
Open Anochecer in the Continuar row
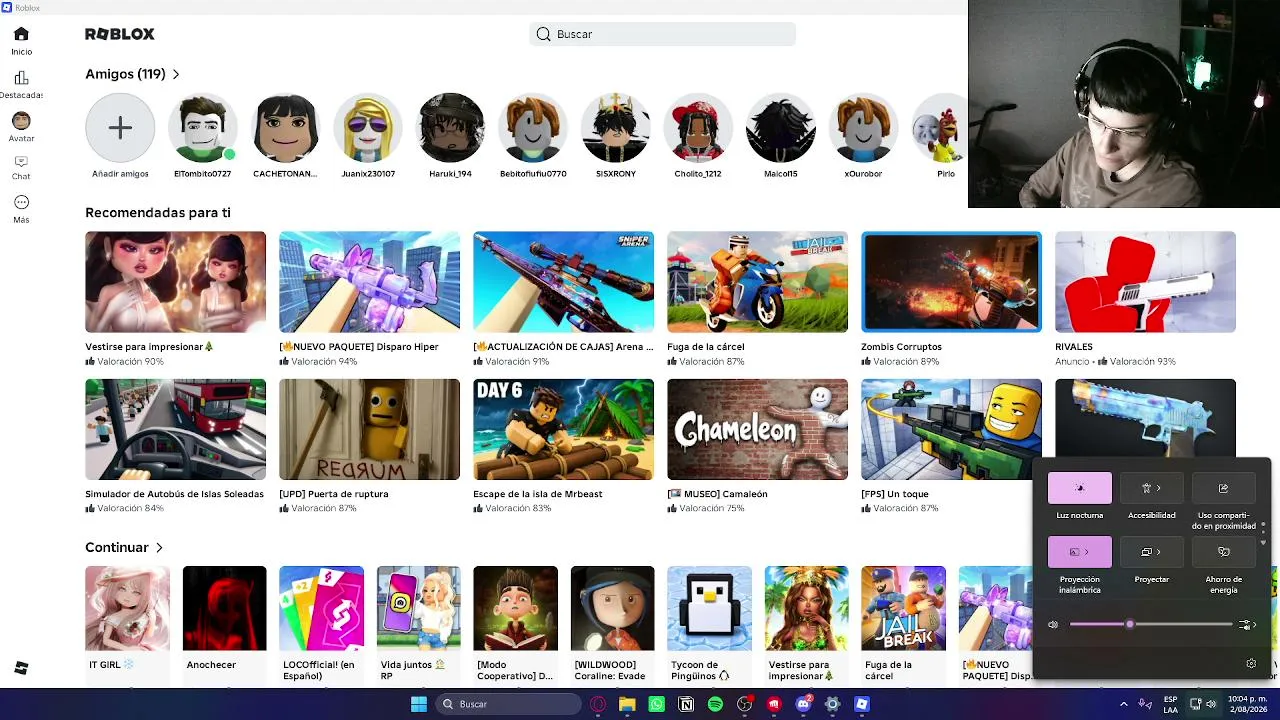point(224,608)
